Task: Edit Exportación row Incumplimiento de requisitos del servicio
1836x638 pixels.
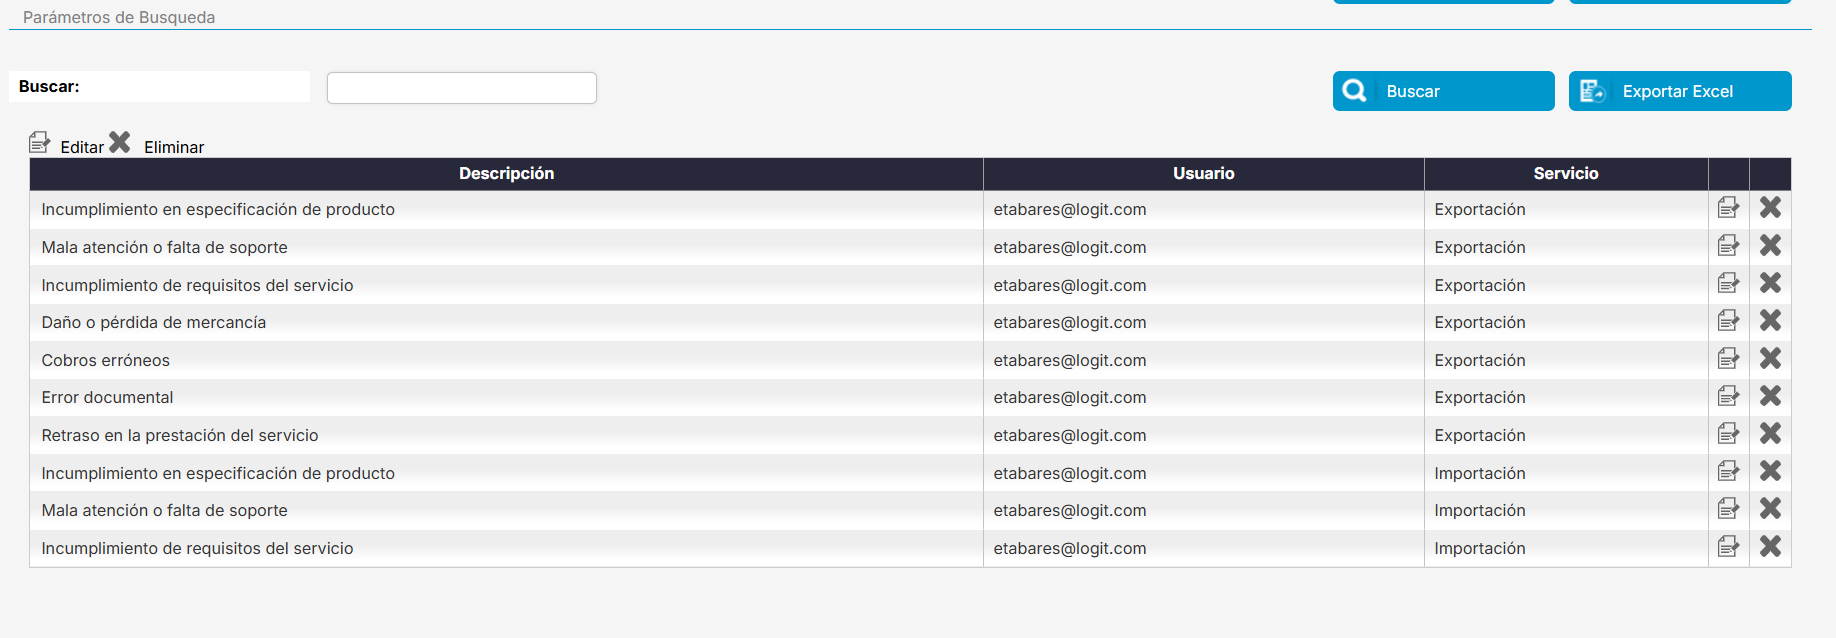Action: (x=1728, y=284)
